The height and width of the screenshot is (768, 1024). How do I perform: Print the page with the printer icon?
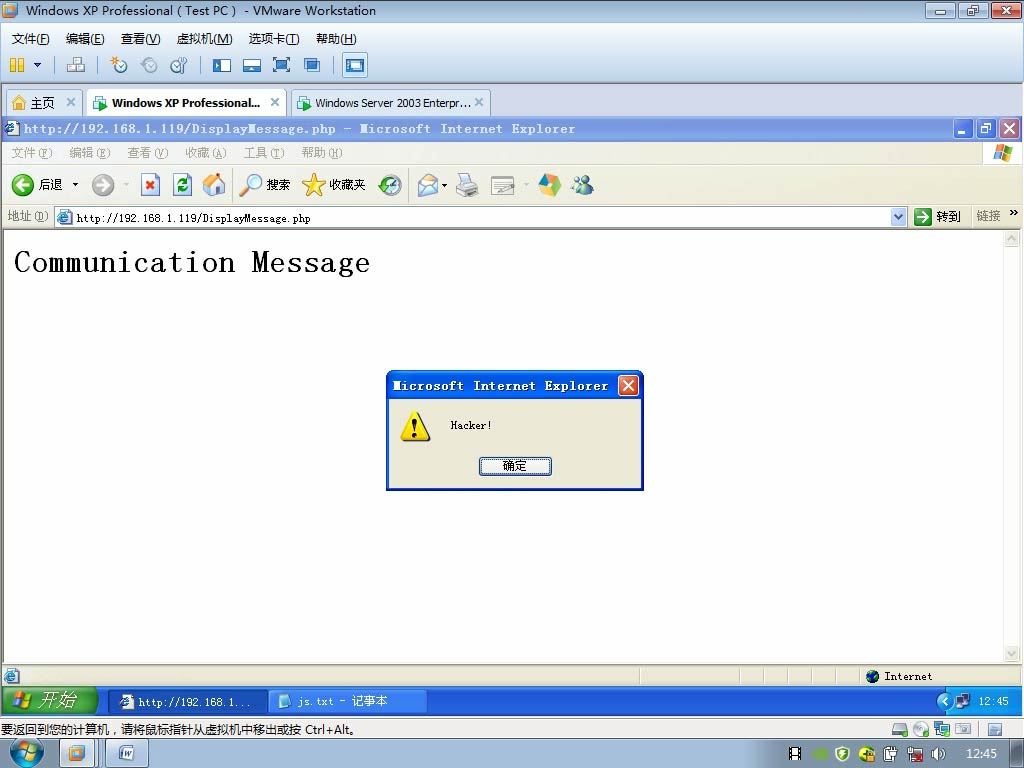[467, 185]
